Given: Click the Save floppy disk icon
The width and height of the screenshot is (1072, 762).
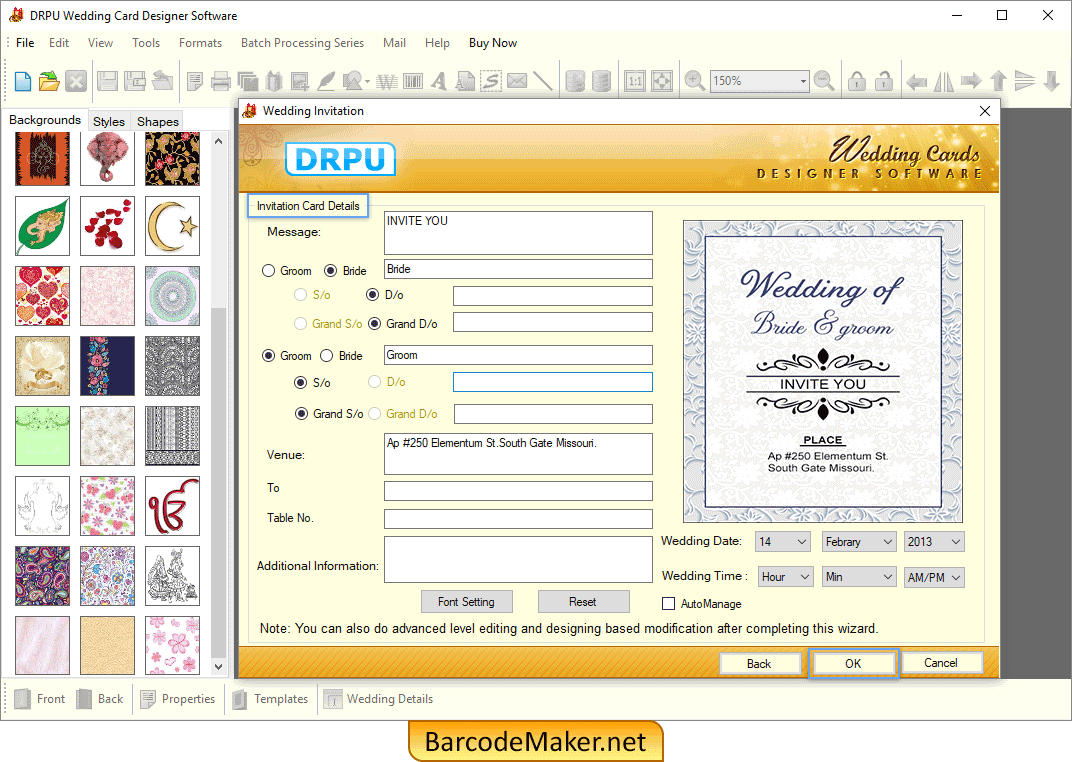Looking at the screenshot, I should pos(107,81).
